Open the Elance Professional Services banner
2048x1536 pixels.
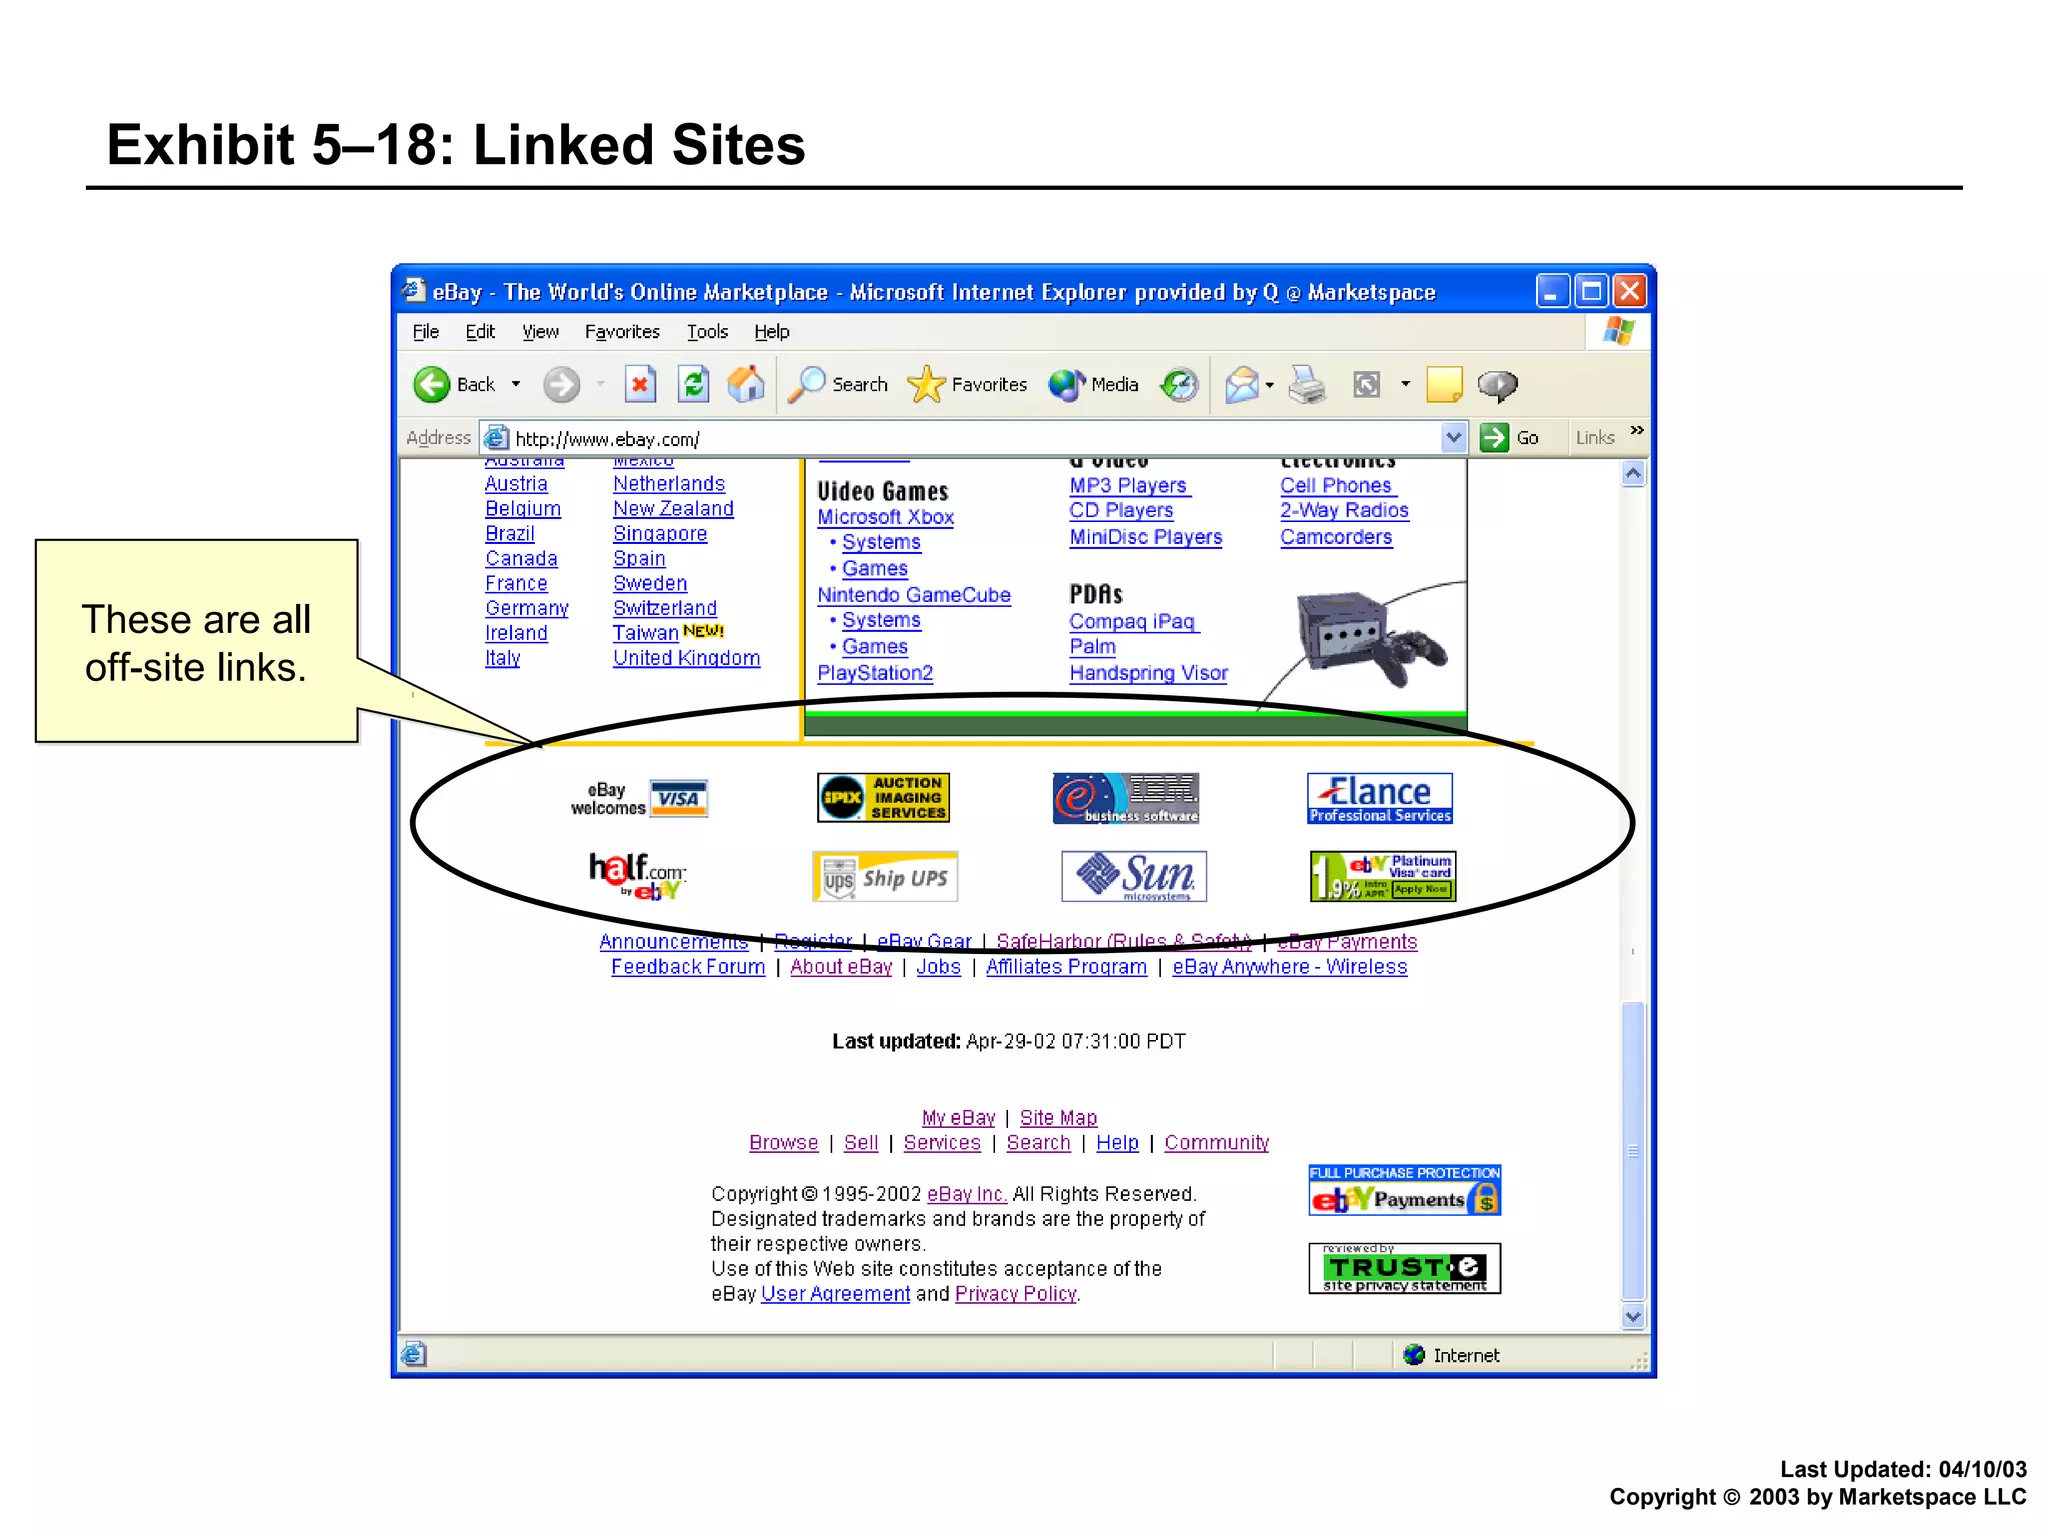[1380, 798]
